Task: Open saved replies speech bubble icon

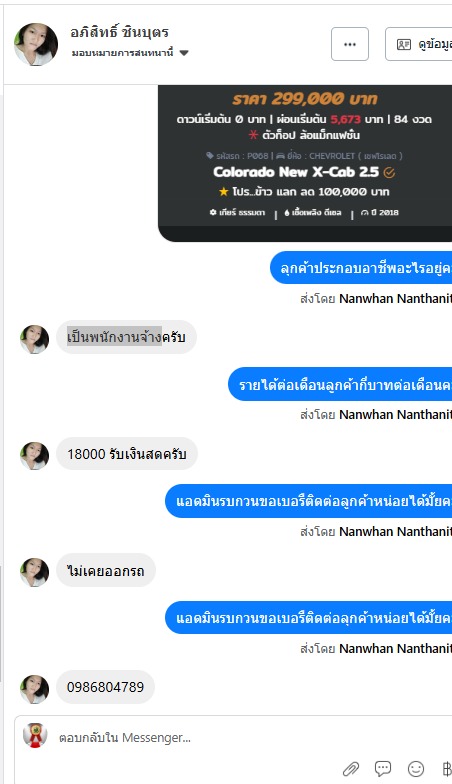Action: [x=383, y=768]
